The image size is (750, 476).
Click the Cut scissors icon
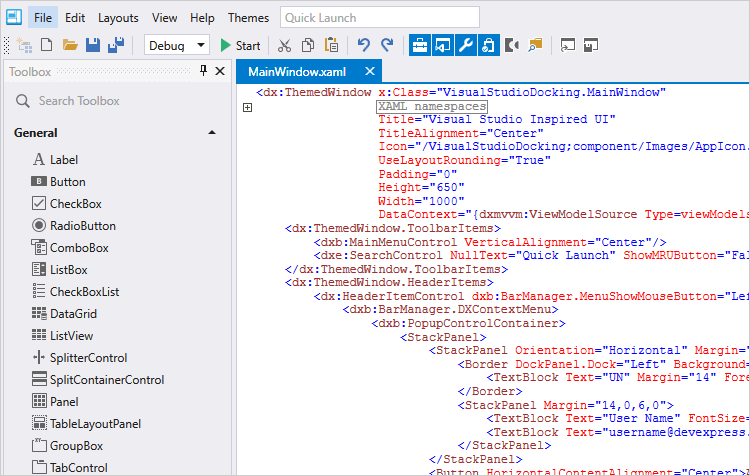(284, 45)
